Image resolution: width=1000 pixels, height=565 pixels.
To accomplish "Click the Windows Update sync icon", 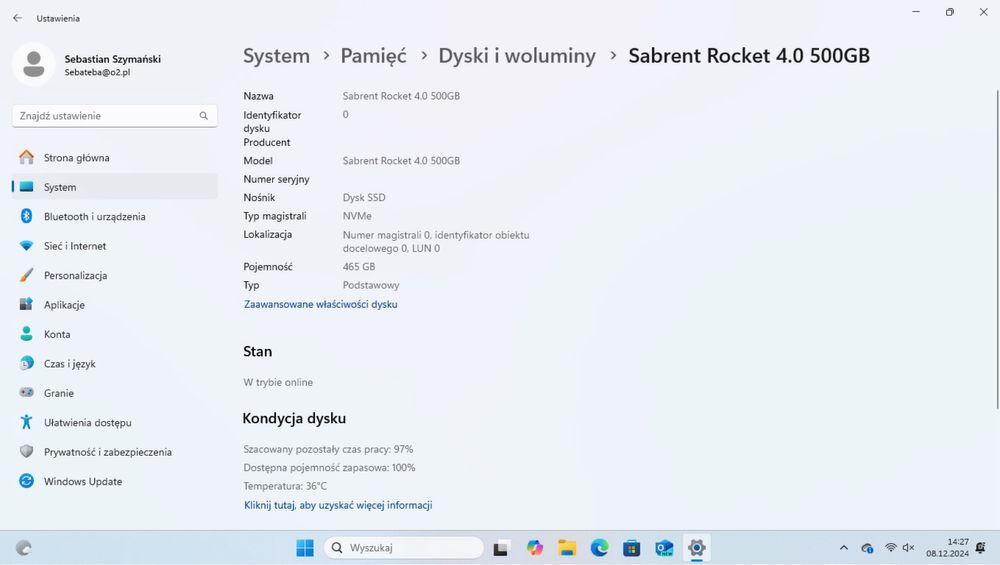I will (x=26, y=480).
